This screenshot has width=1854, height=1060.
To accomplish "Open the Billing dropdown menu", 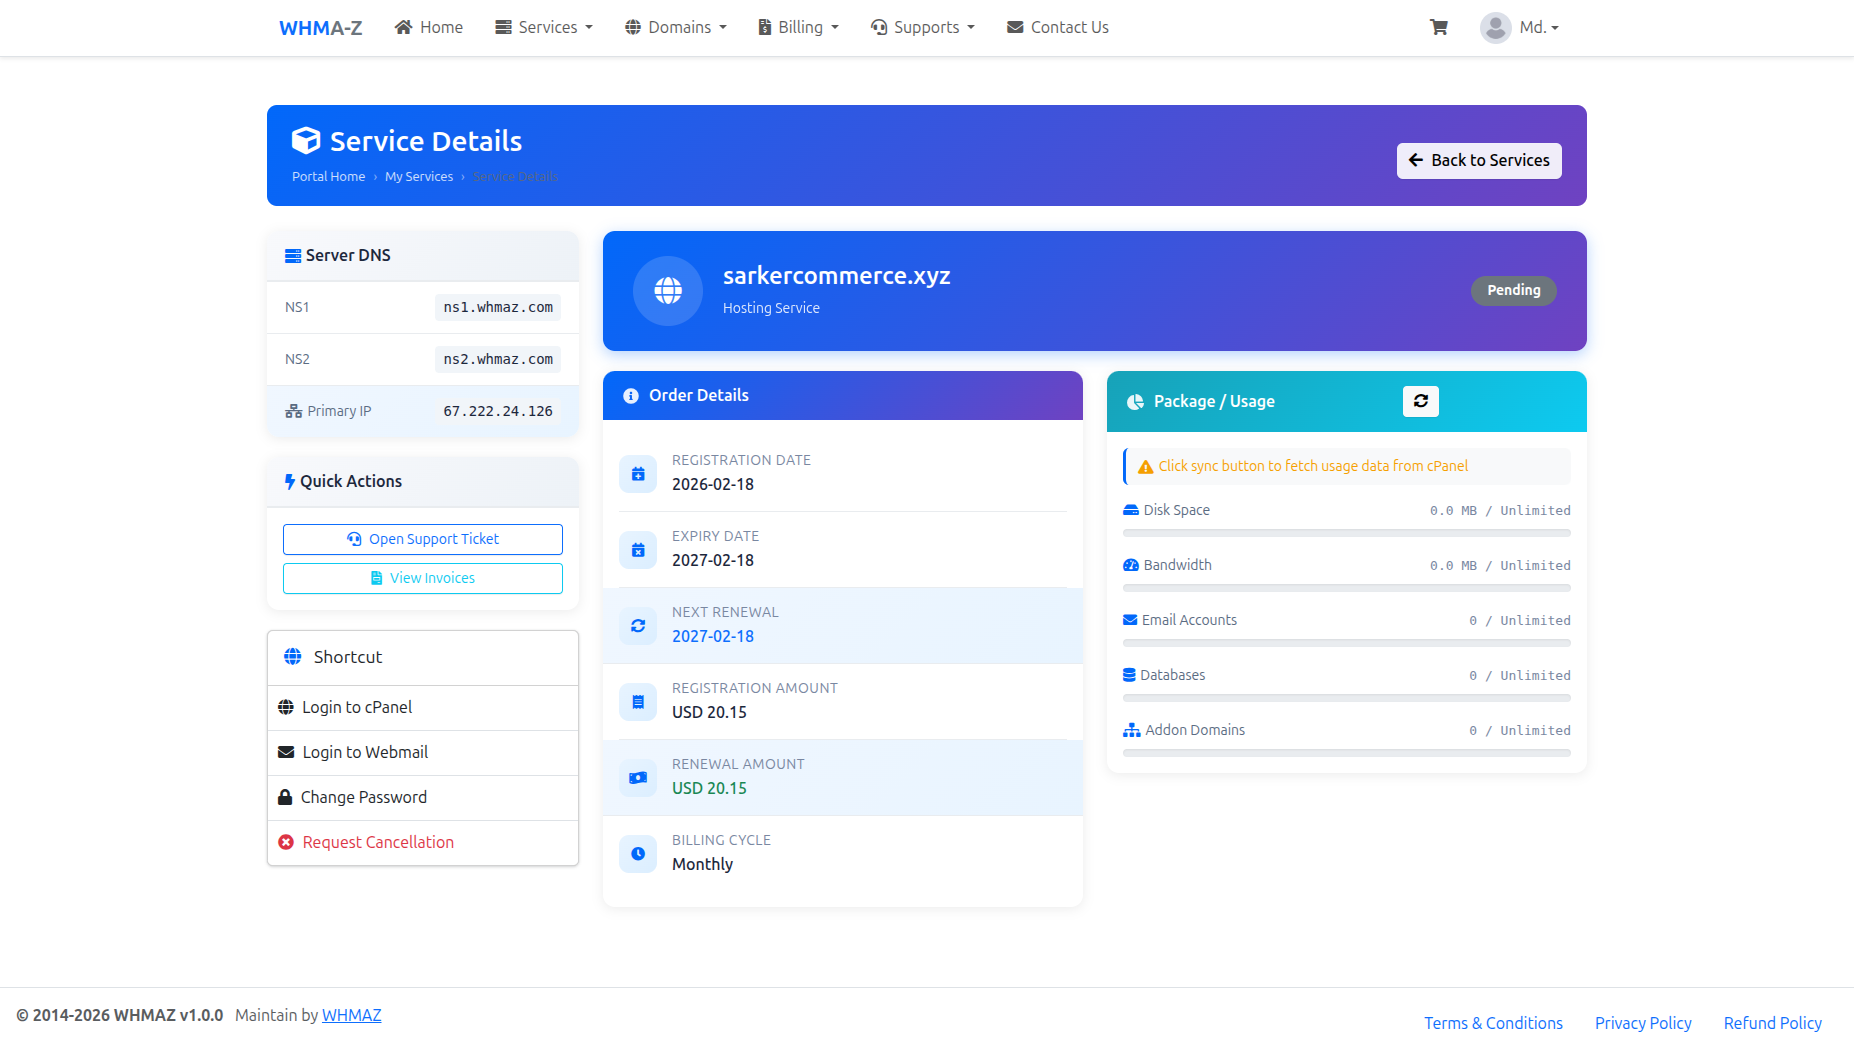I will point(798,28).
